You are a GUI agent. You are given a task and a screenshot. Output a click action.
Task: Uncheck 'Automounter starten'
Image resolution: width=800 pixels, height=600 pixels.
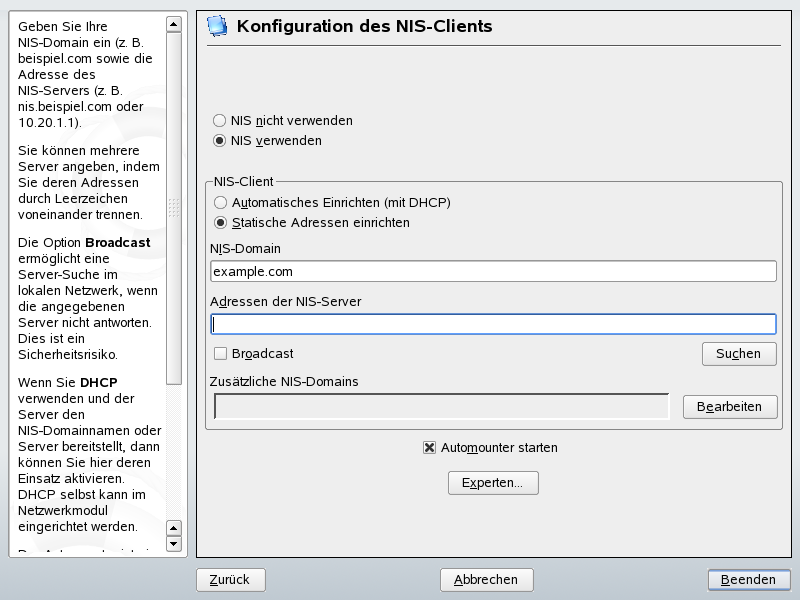tap(430, 448)
